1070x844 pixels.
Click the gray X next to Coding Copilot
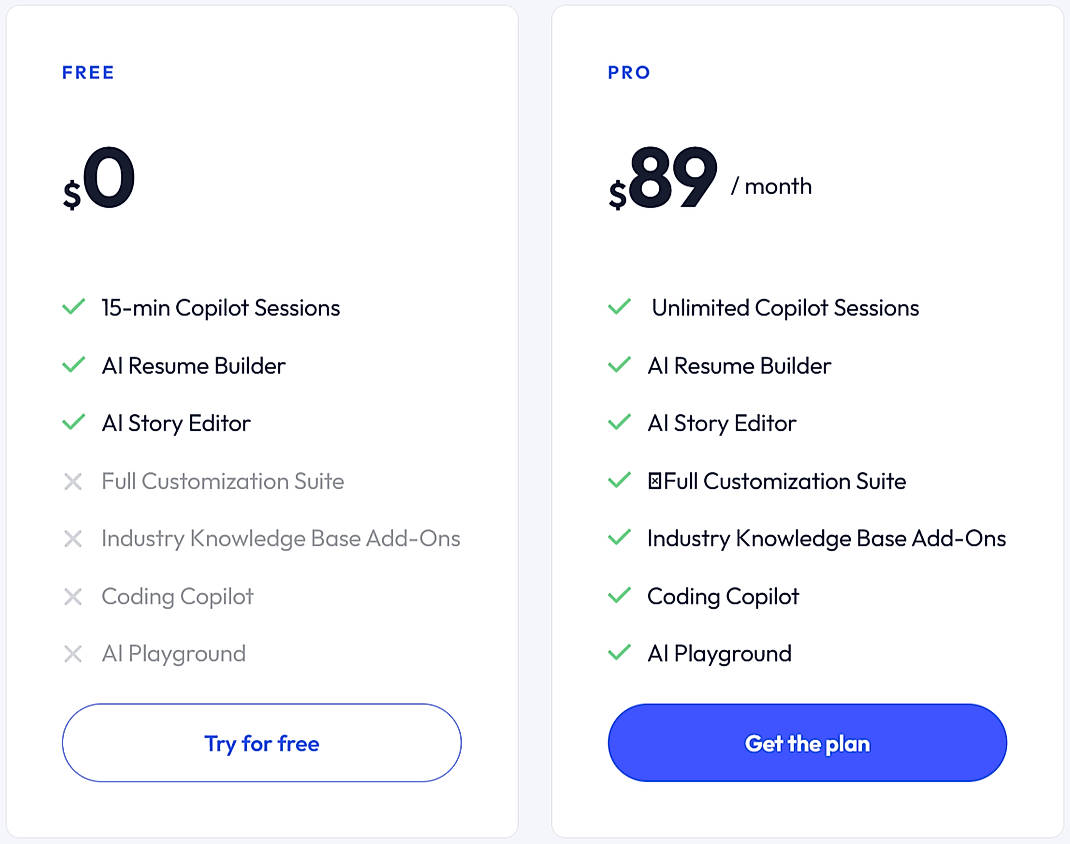pos(73,596)
